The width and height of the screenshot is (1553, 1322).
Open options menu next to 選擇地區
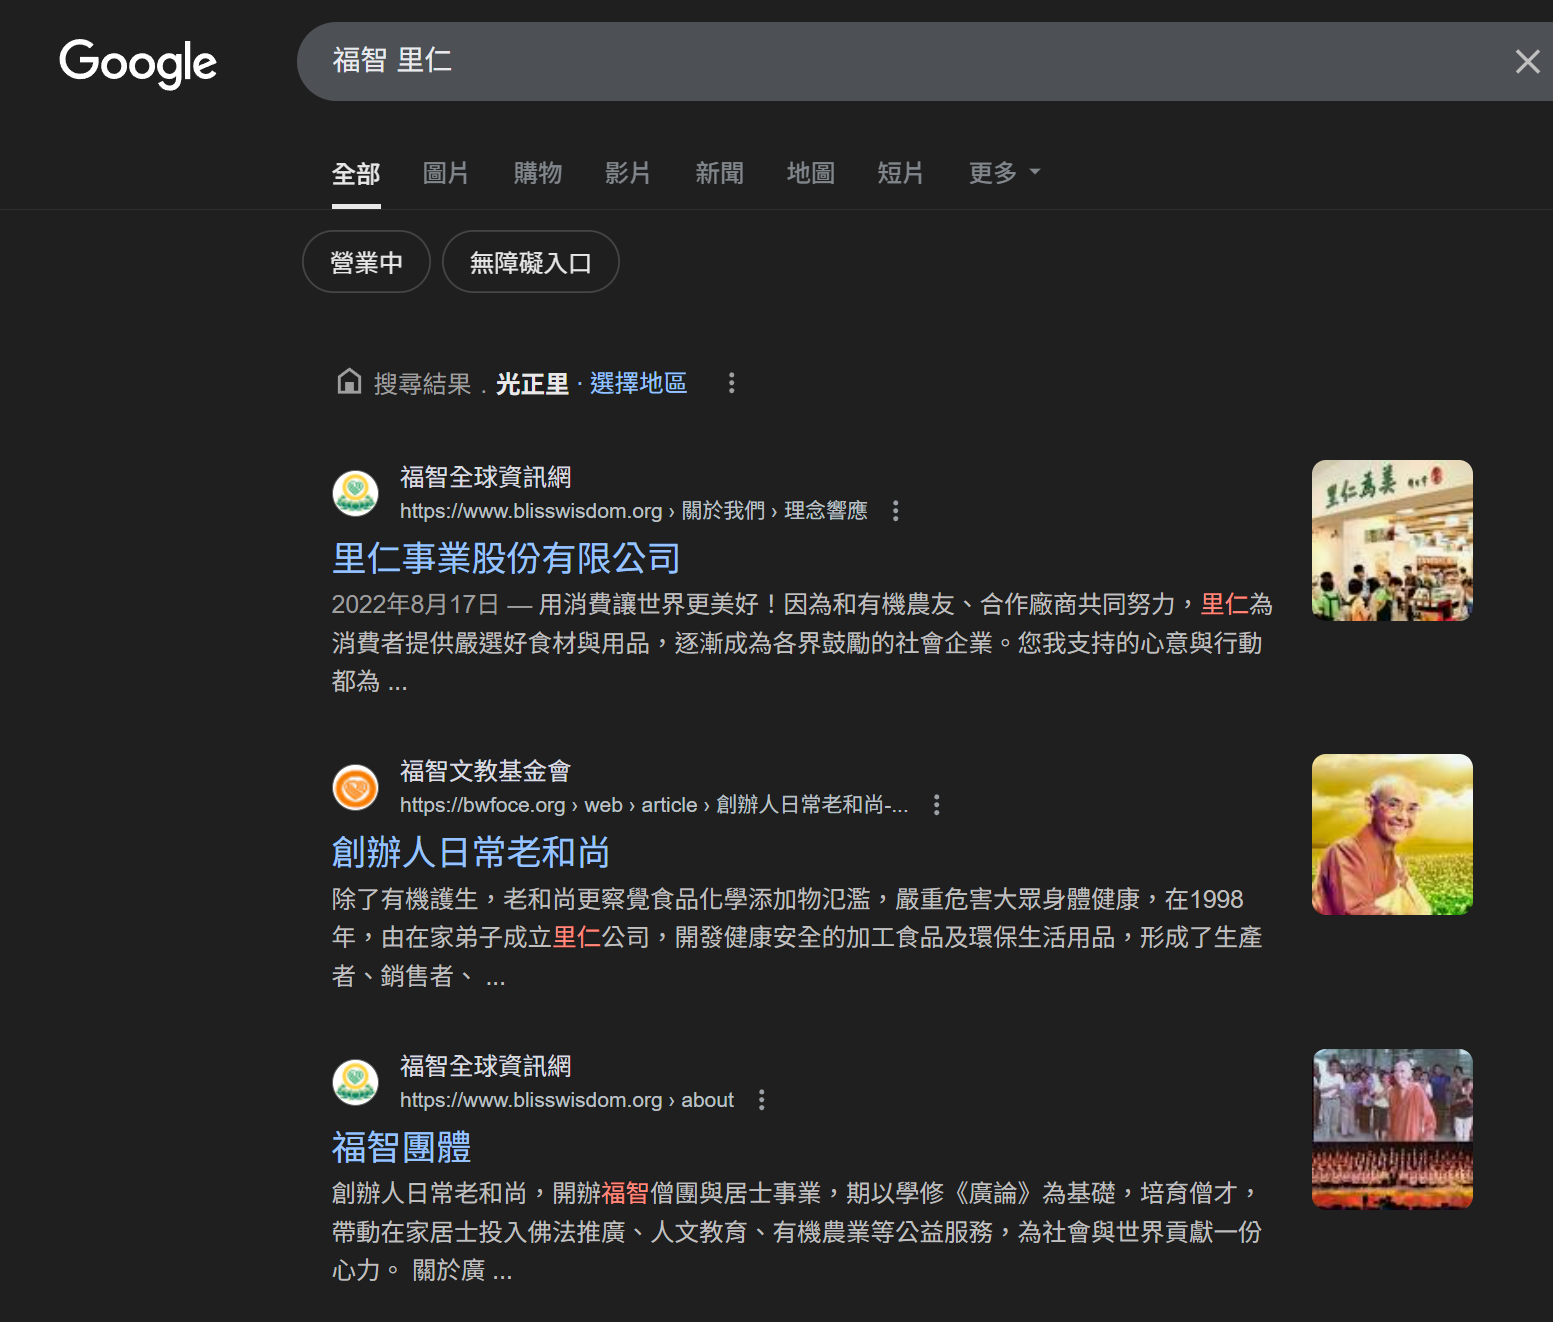pos(732,383)
